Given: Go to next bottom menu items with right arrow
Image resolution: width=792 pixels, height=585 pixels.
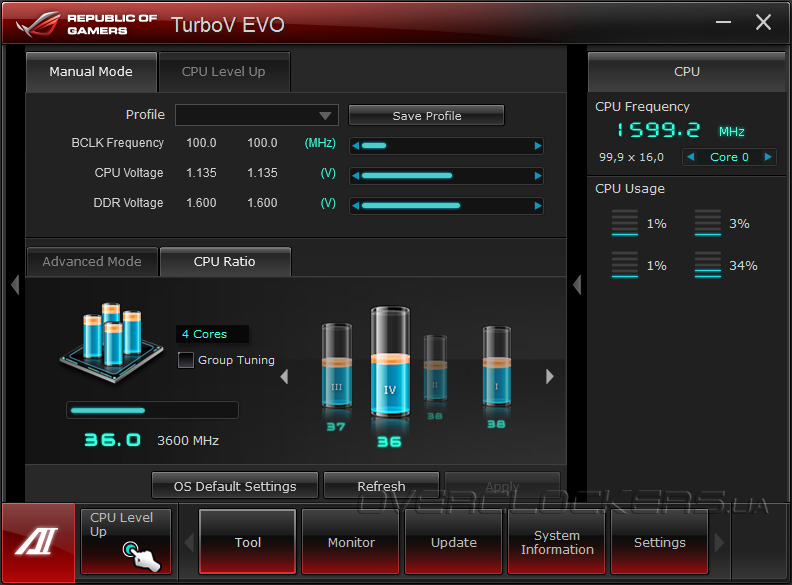Looking at the screenshot, I should pos(719,543).
